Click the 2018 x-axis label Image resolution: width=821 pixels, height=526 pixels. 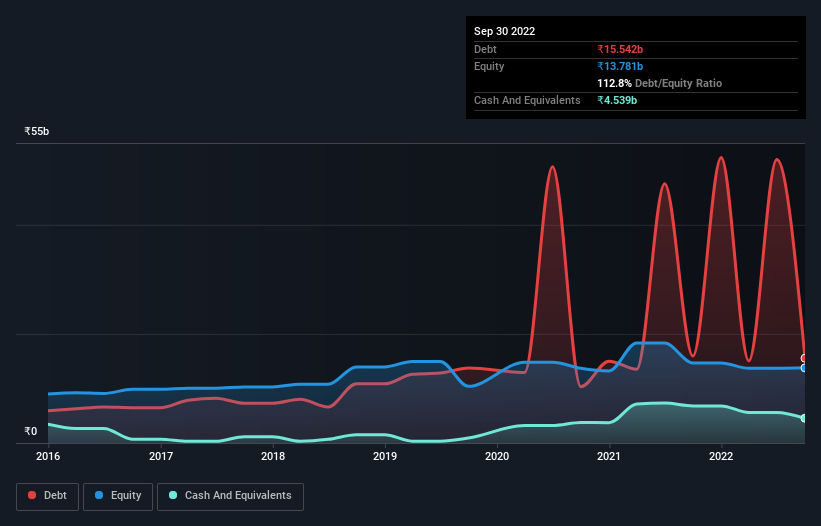[x=273, y=456]
